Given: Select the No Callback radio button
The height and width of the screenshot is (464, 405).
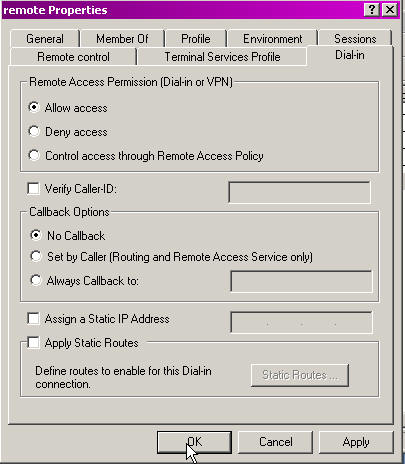Looking at the screenshot, I should point(36,235).
